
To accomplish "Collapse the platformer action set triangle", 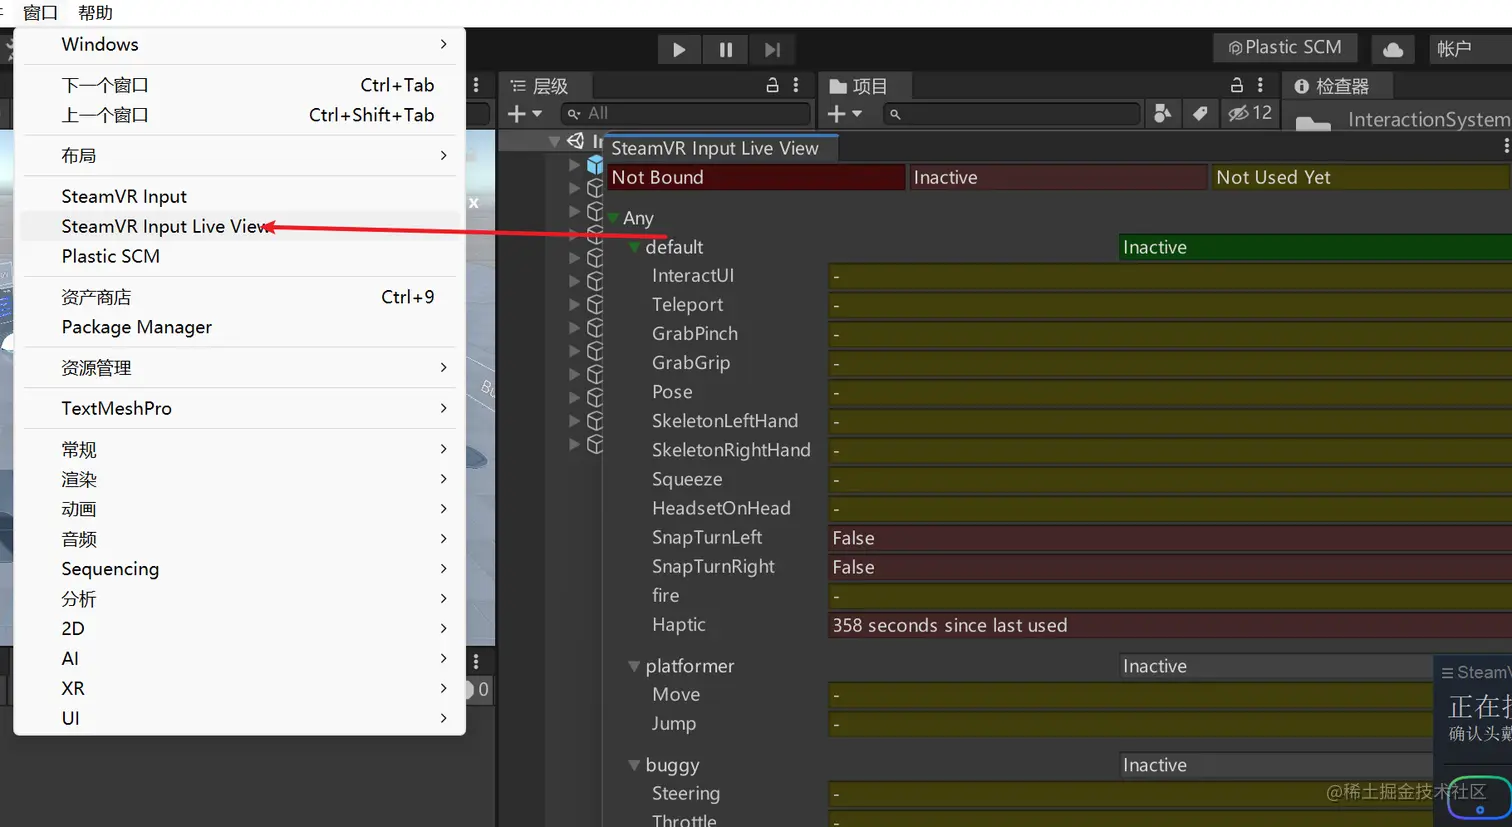I will click(634, 666).
